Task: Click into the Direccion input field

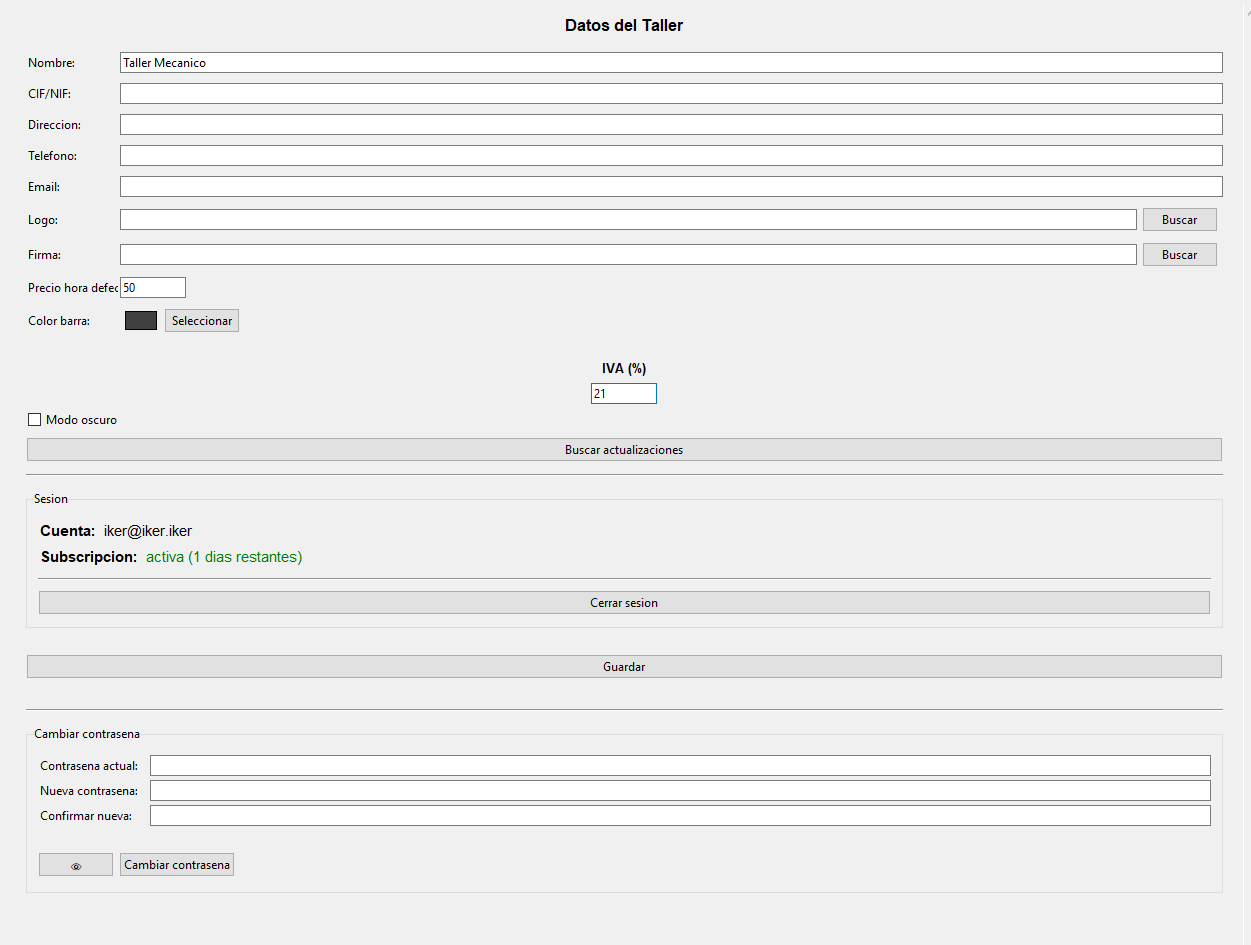Action: (671, 125)
